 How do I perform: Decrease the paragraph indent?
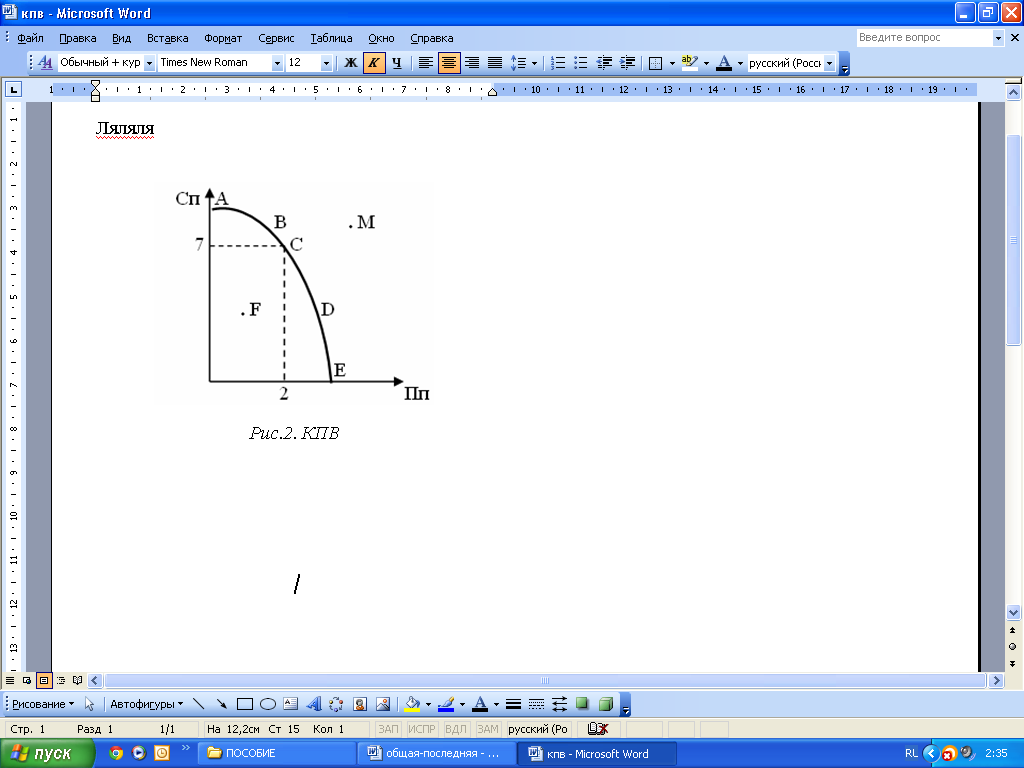pos(604,63)
